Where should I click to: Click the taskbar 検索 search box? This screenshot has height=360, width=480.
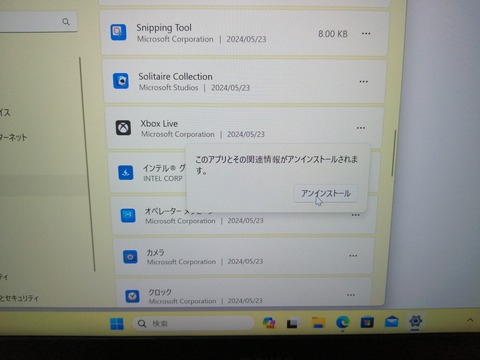click(193, 323)
